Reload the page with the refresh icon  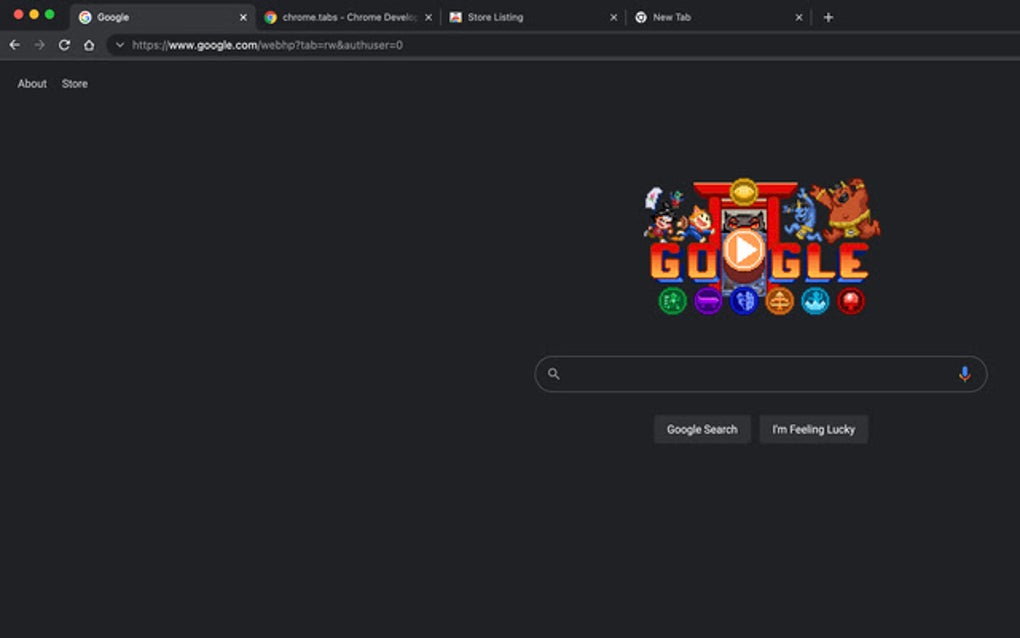pyautogui.click(x=64, y=44)
